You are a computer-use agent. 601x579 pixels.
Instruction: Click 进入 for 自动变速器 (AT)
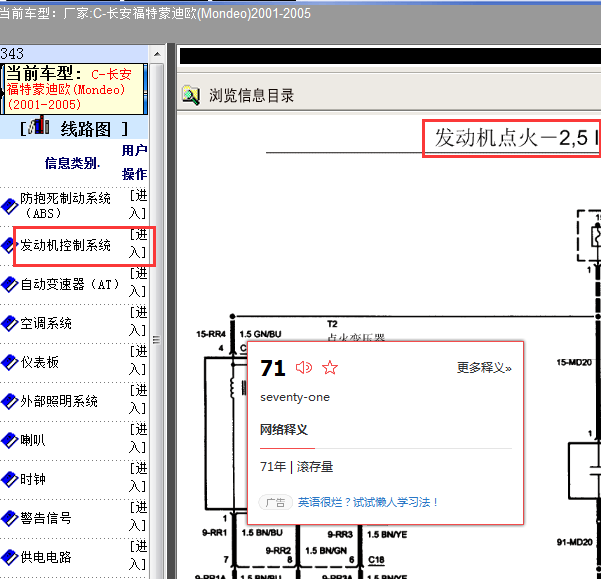coord(138,282)
